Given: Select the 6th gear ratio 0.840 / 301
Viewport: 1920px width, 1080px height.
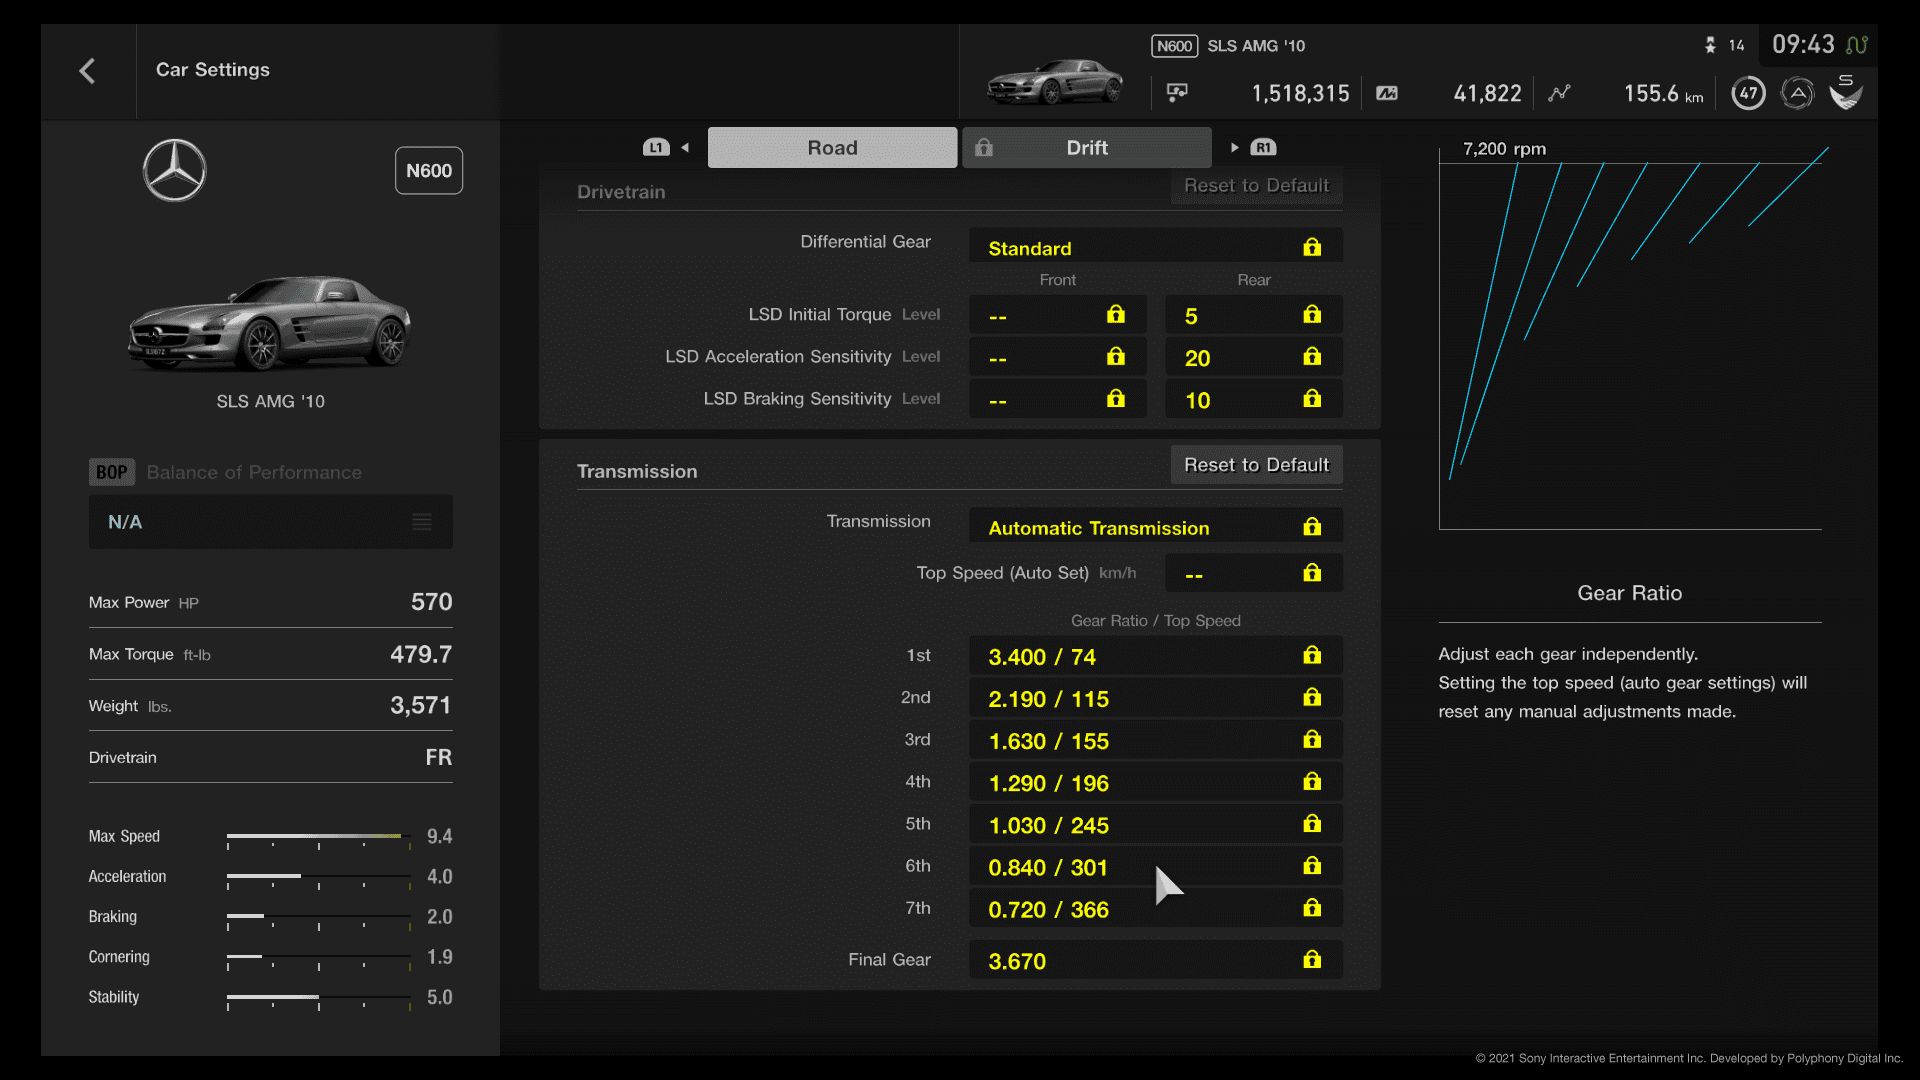Looking at the screenshot, I should click(1155, 866).
